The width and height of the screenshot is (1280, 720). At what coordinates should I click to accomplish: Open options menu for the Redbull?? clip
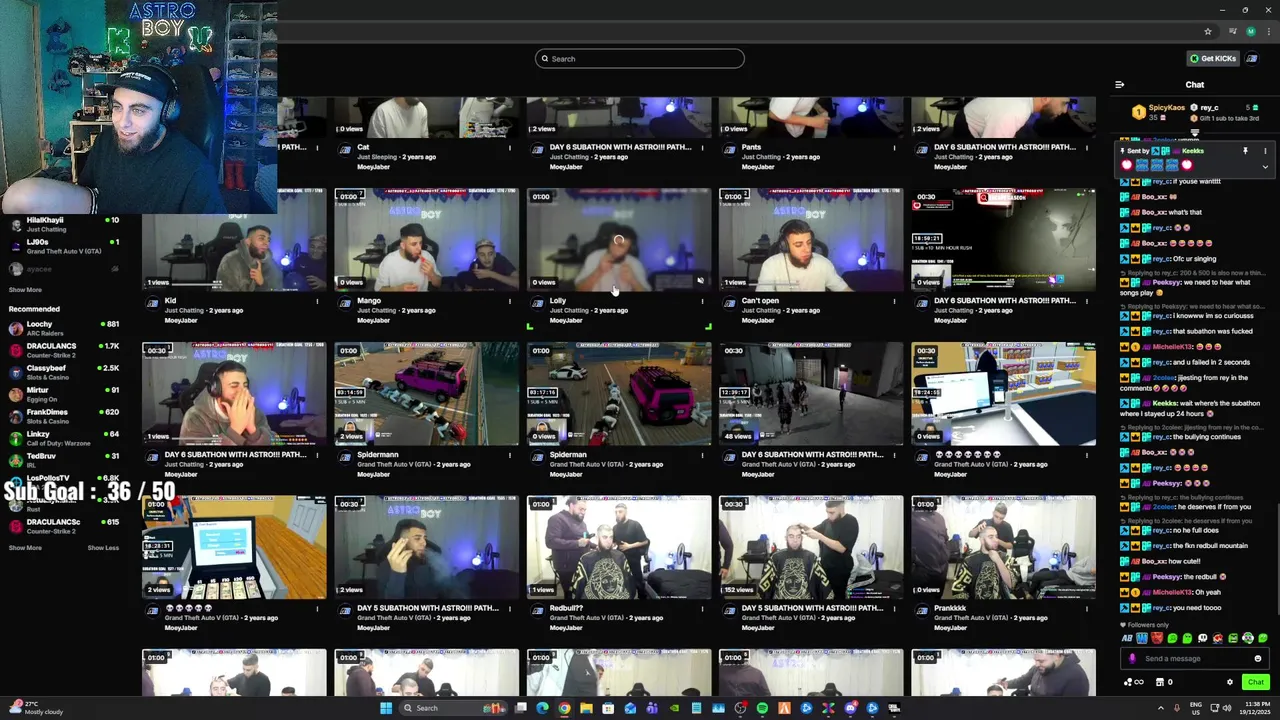[702, 608]
